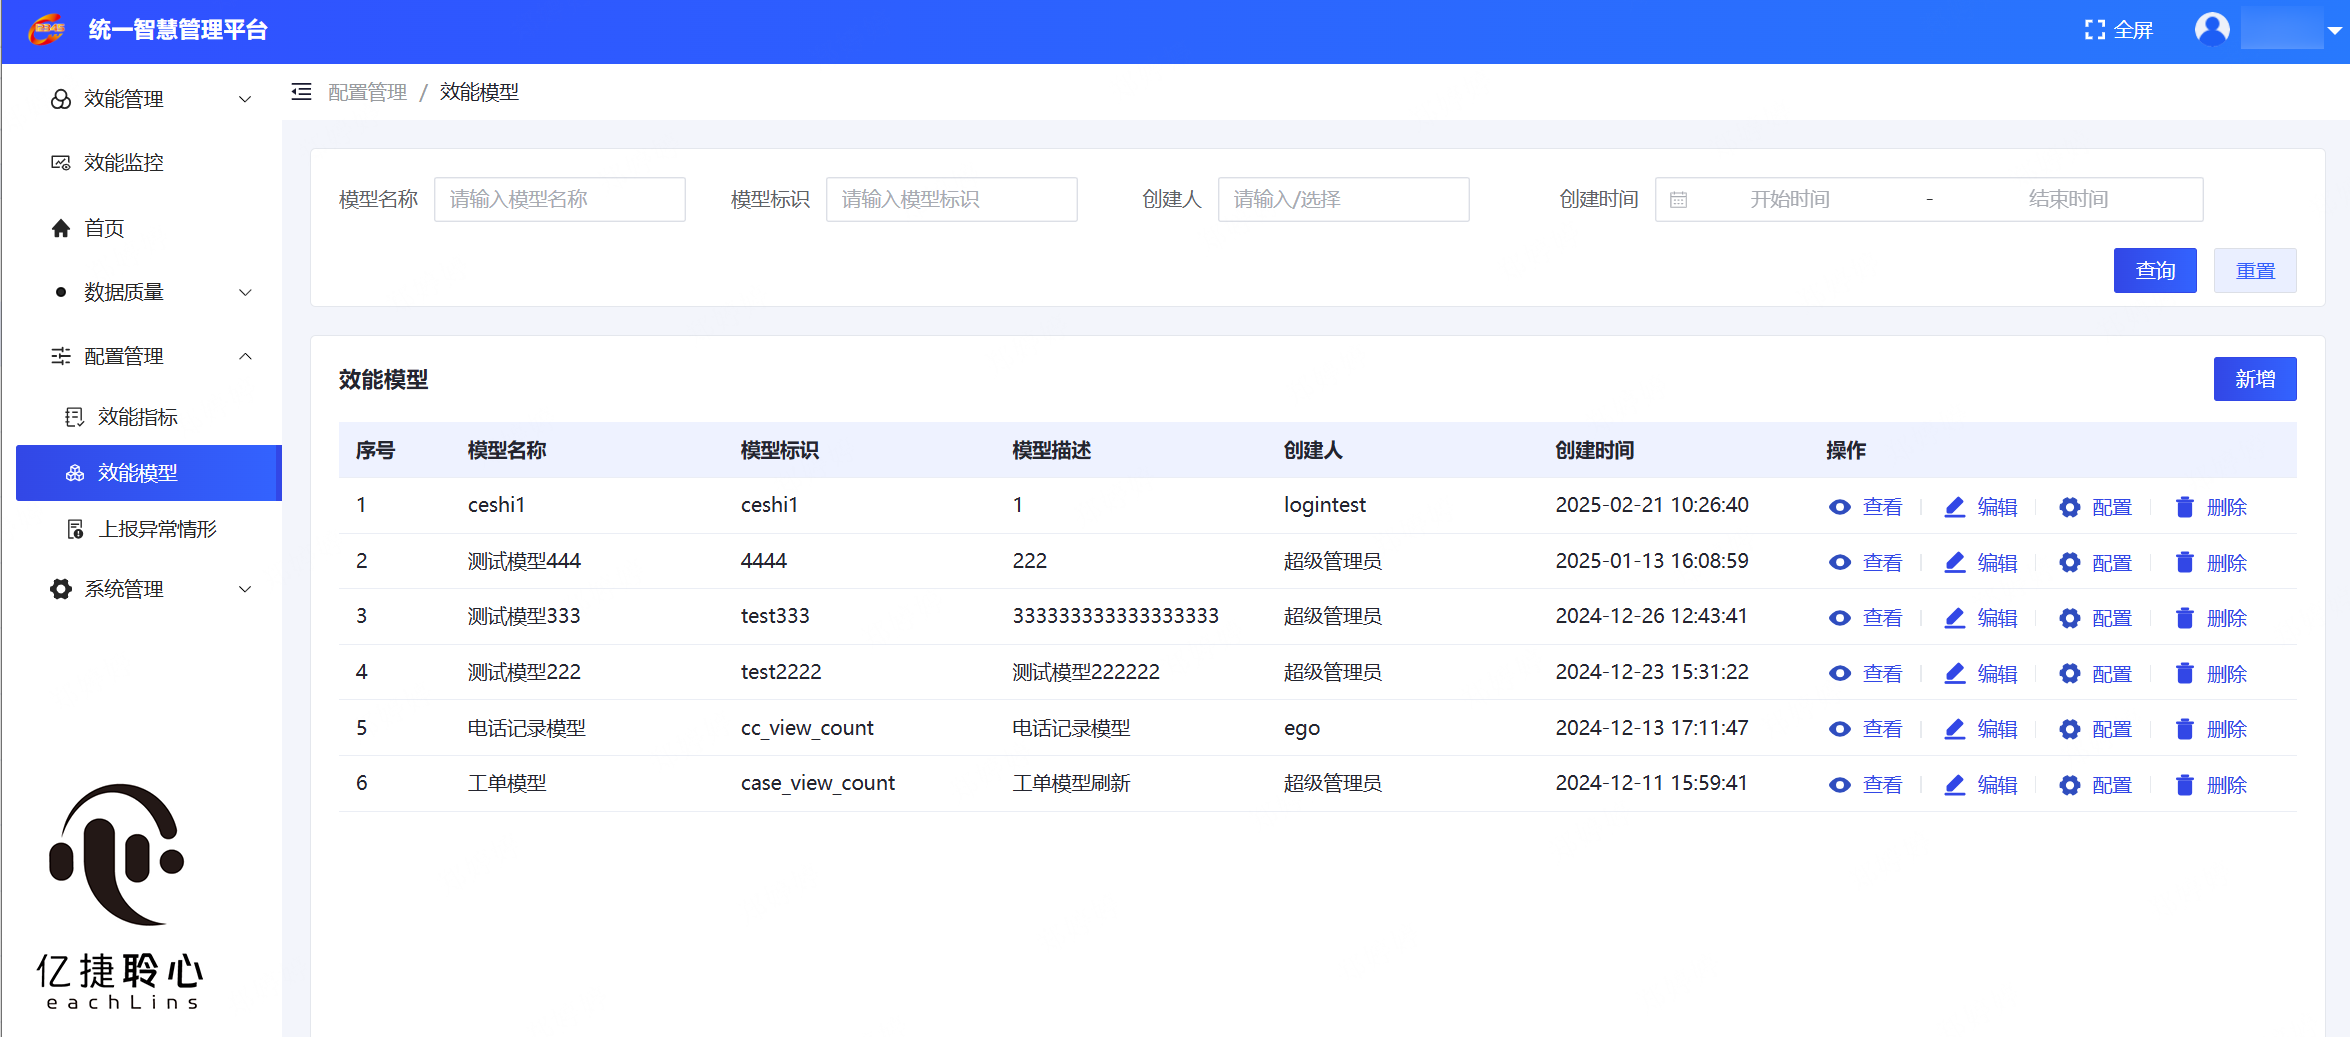Click the 系统管理 gear icon

coord(61,589)
